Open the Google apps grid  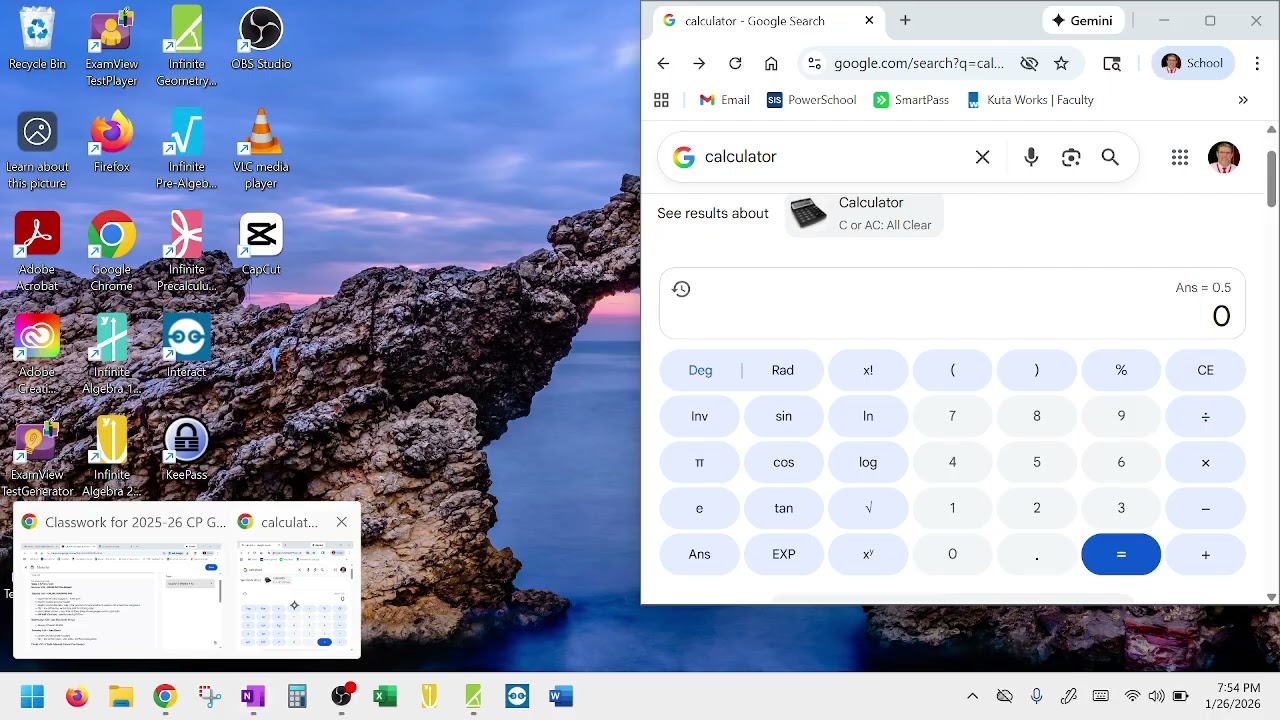(1180, 157)
